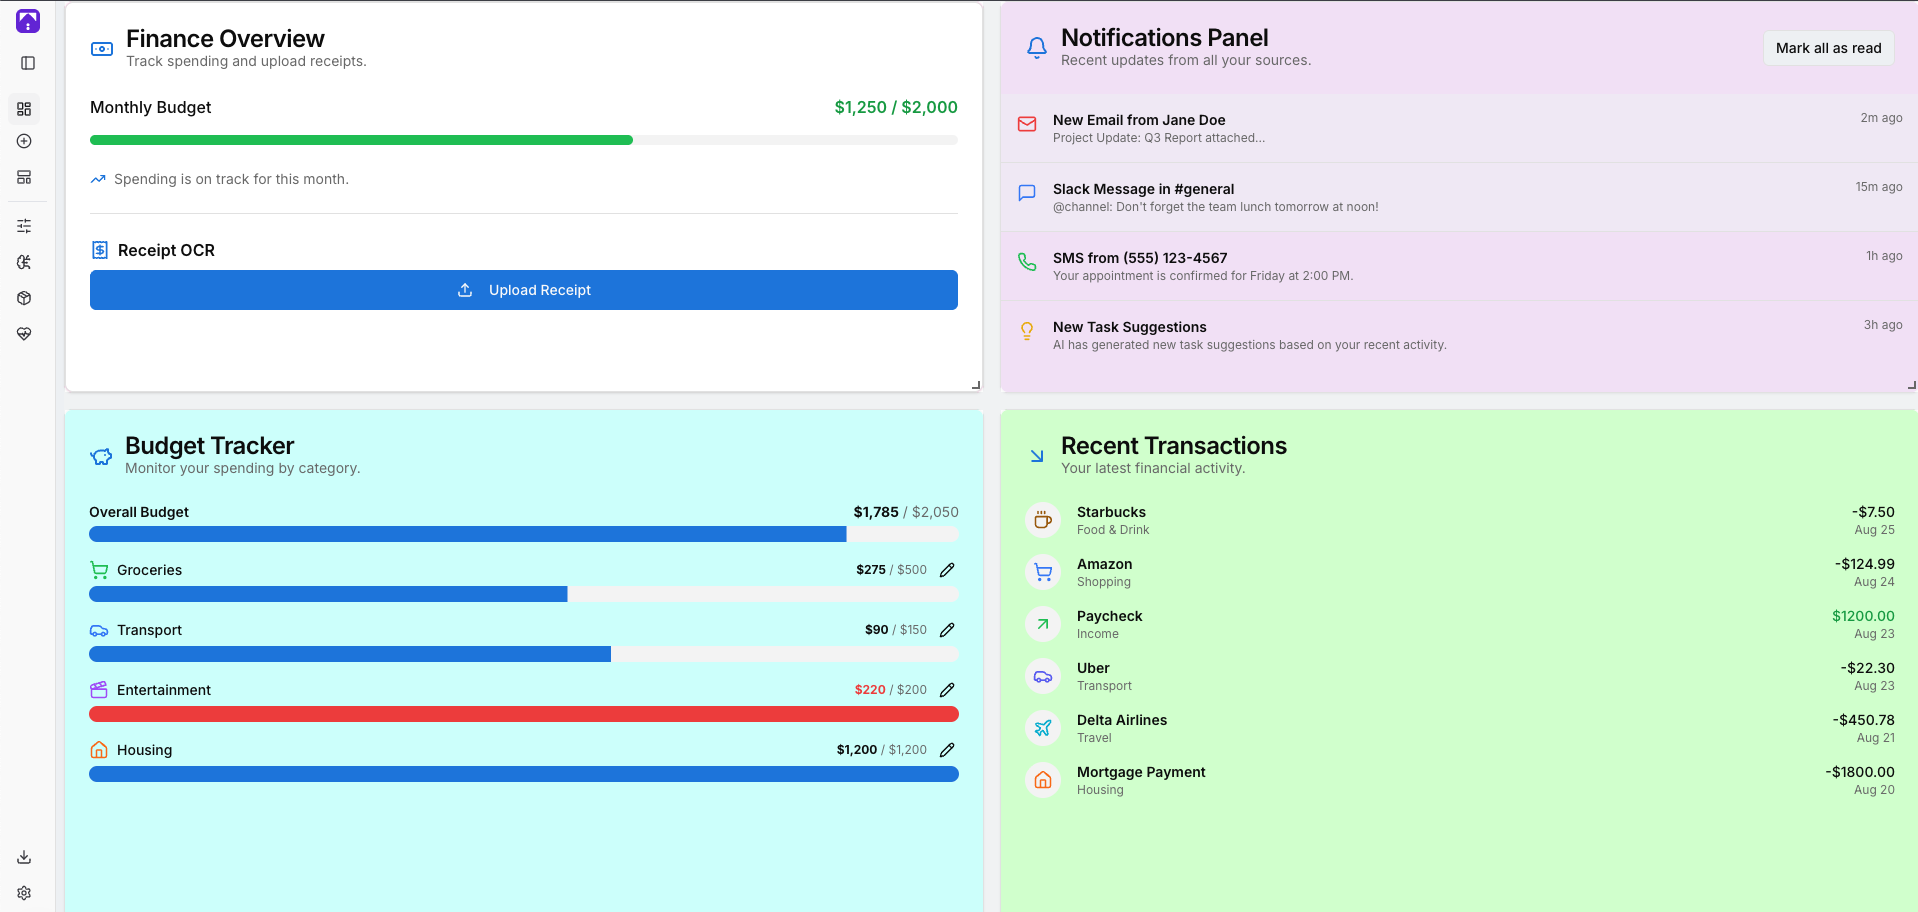Click the download icon in sidebar
Viewport: 1918px width, 912px height.
(x=24, y=857)
